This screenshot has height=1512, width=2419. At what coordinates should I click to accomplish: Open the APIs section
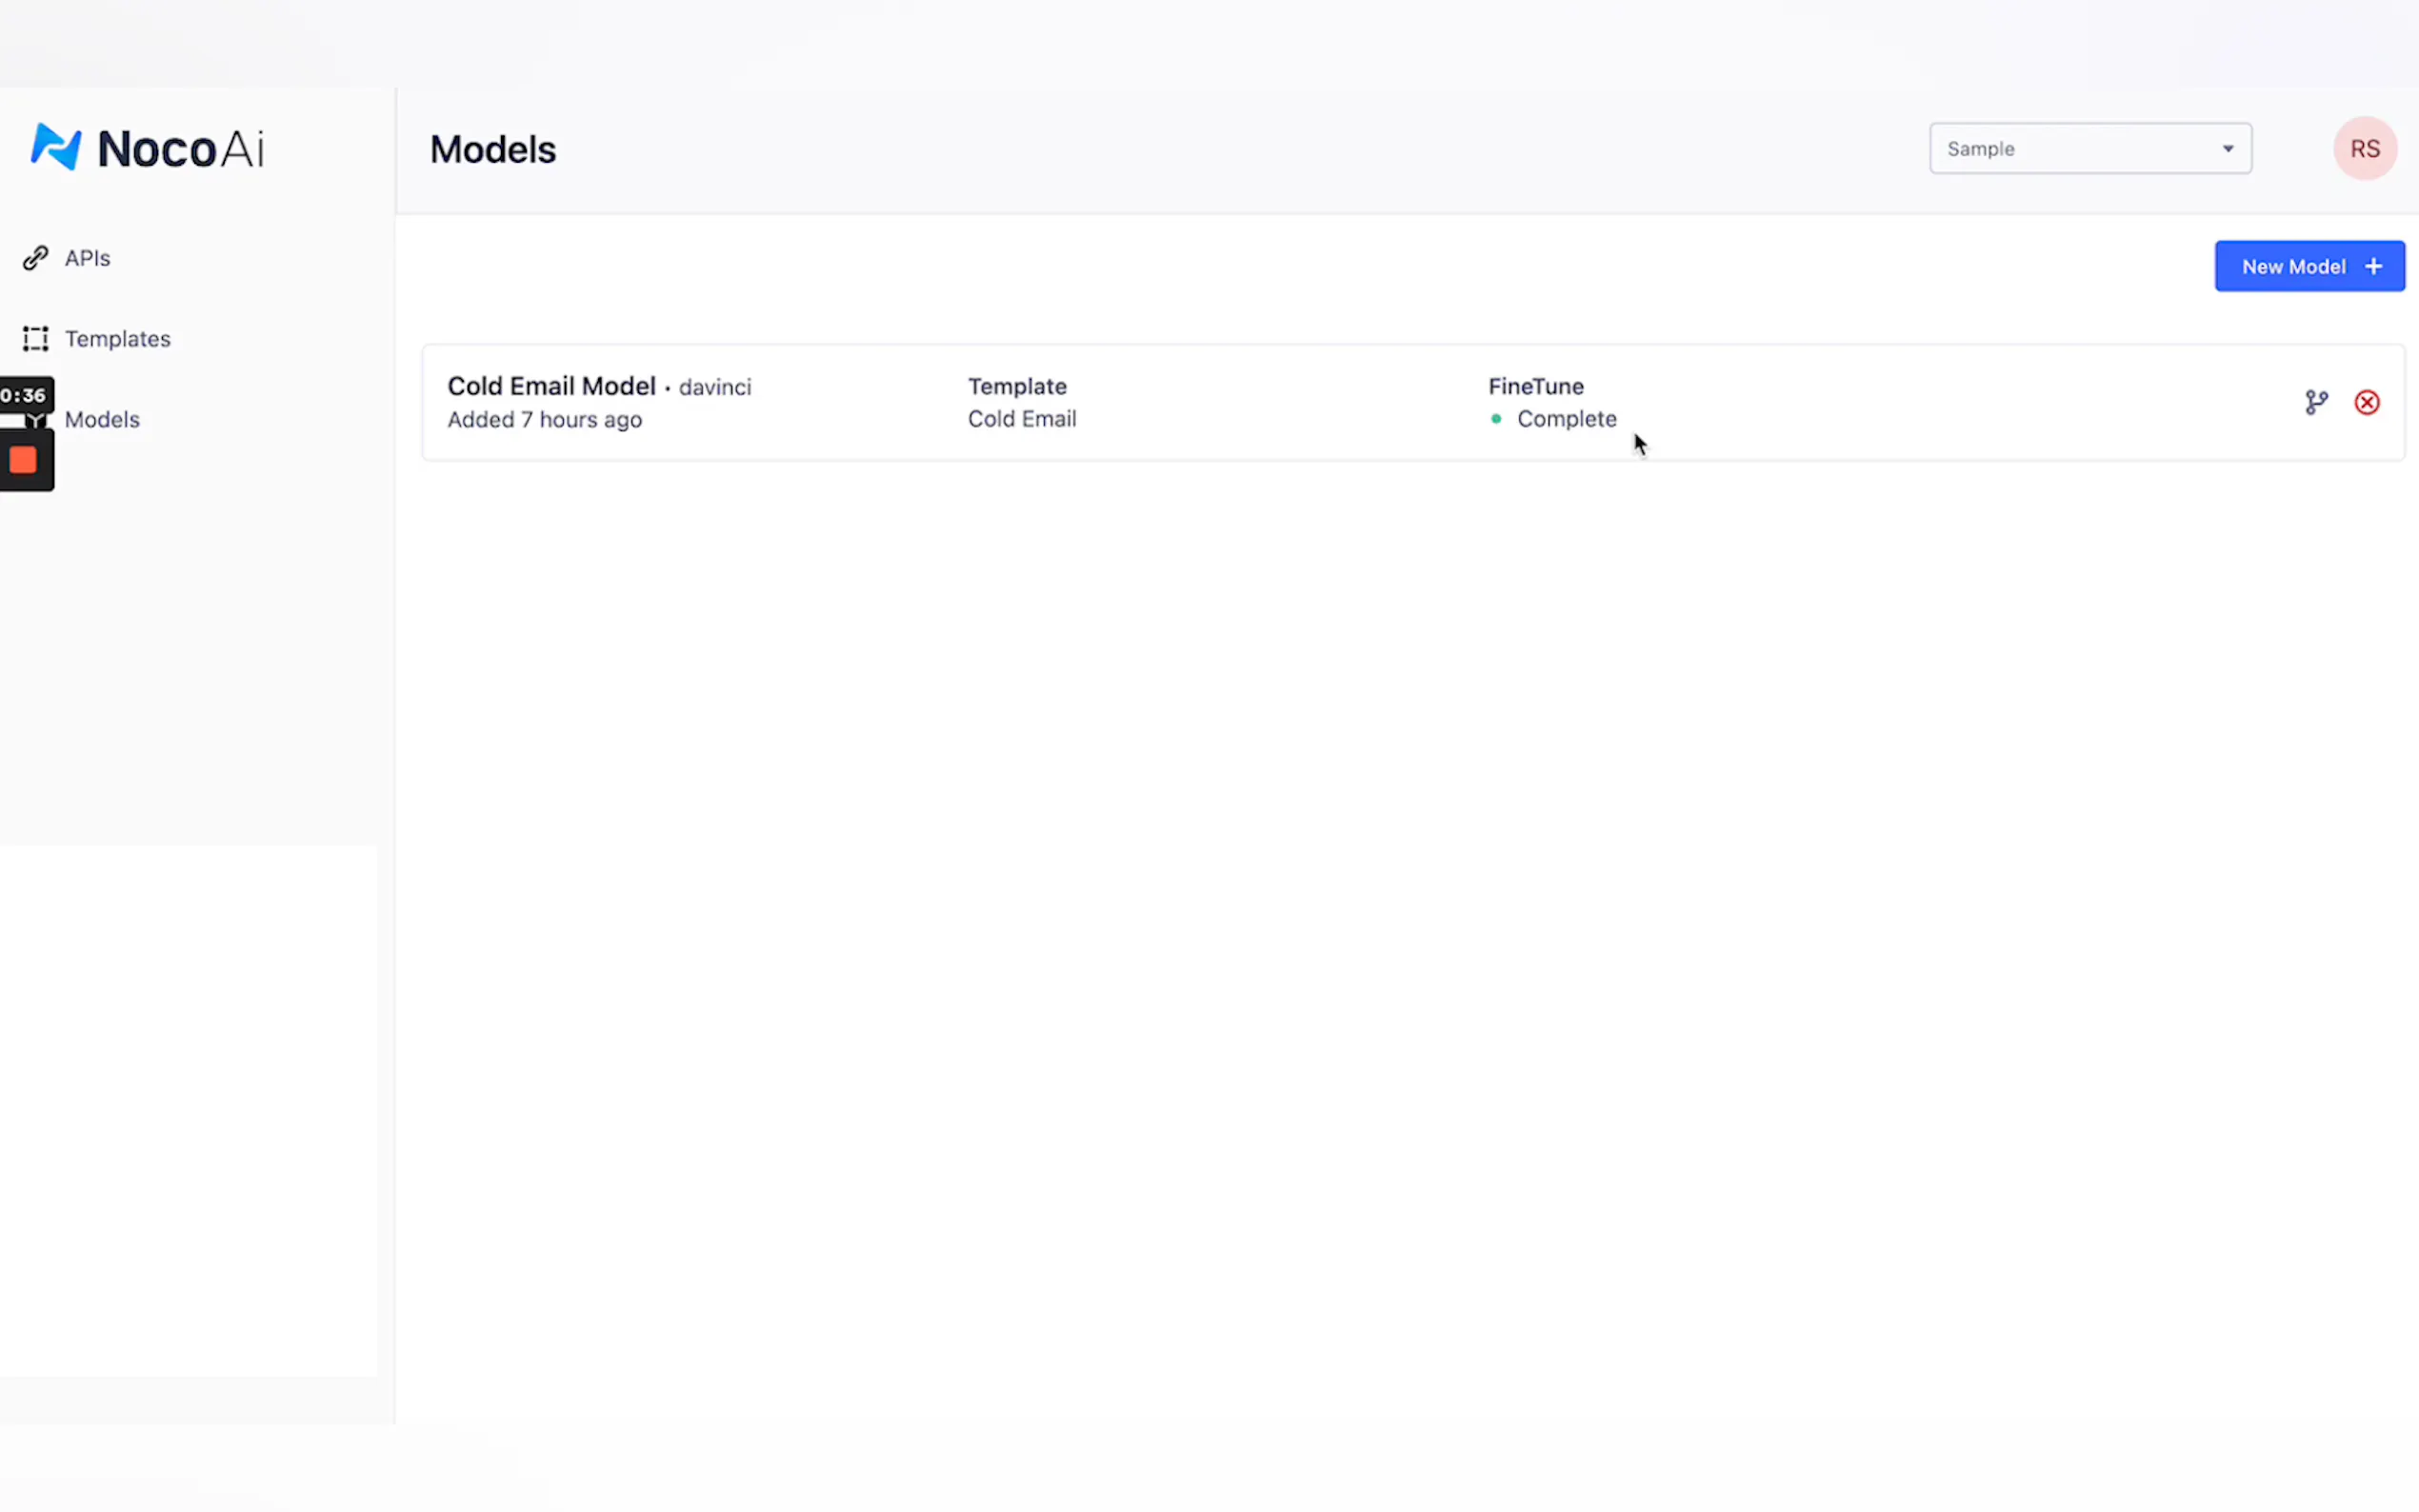[87, 258]
